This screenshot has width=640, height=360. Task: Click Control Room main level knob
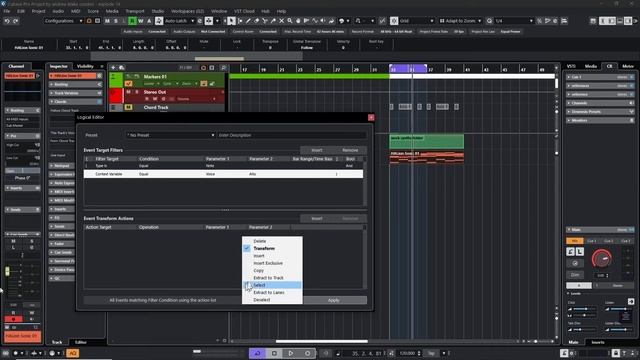pyautogui.click(x=602, y=258)
